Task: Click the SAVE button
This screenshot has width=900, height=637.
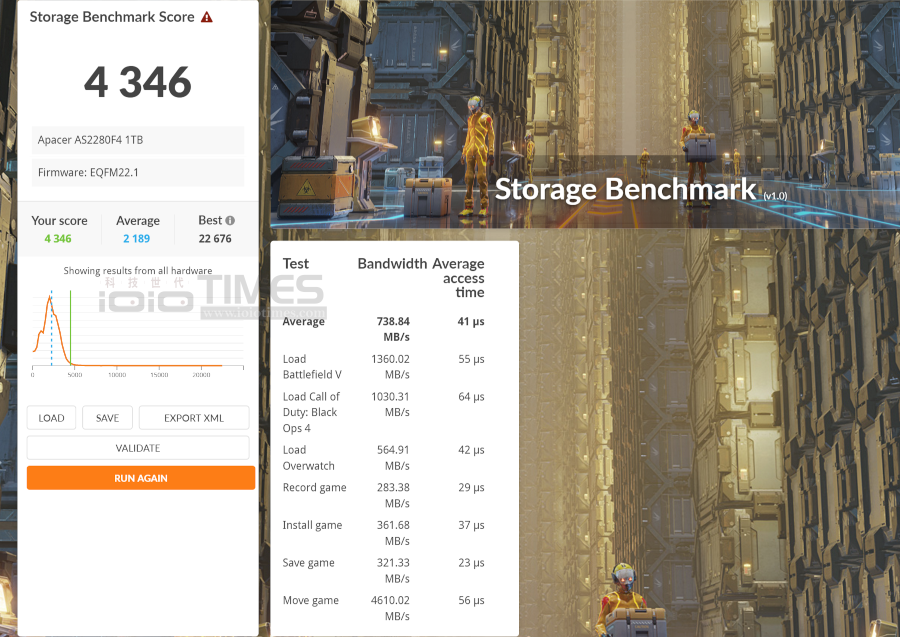Action: 107,418
